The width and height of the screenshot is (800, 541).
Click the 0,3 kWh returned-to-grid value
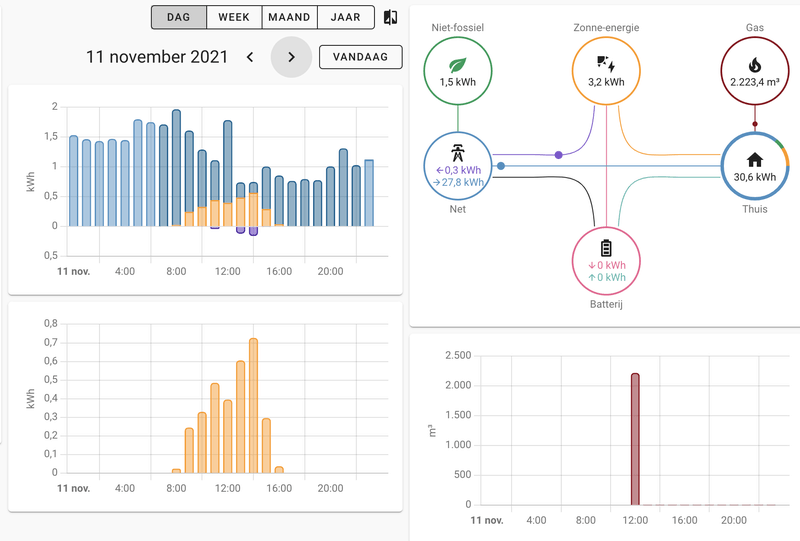(458, 170)
